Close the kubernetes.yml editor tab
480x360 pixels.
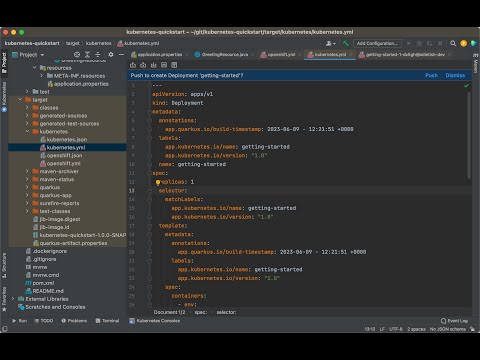(x=350, y=55)
